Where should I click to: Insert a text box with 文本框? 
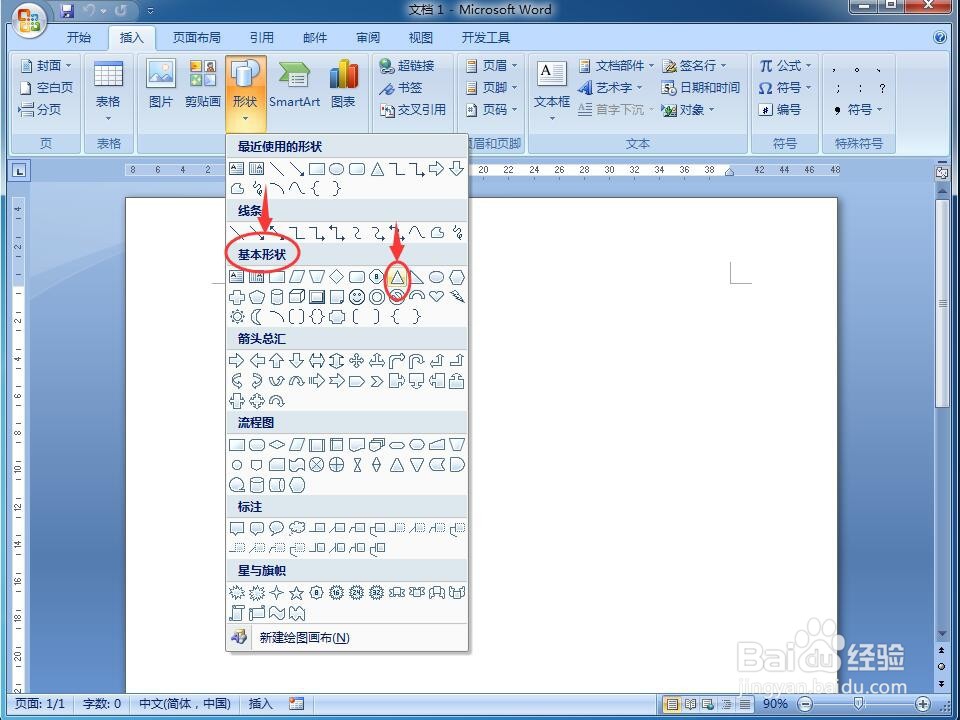pyautogui.click(x=551, y=85)
